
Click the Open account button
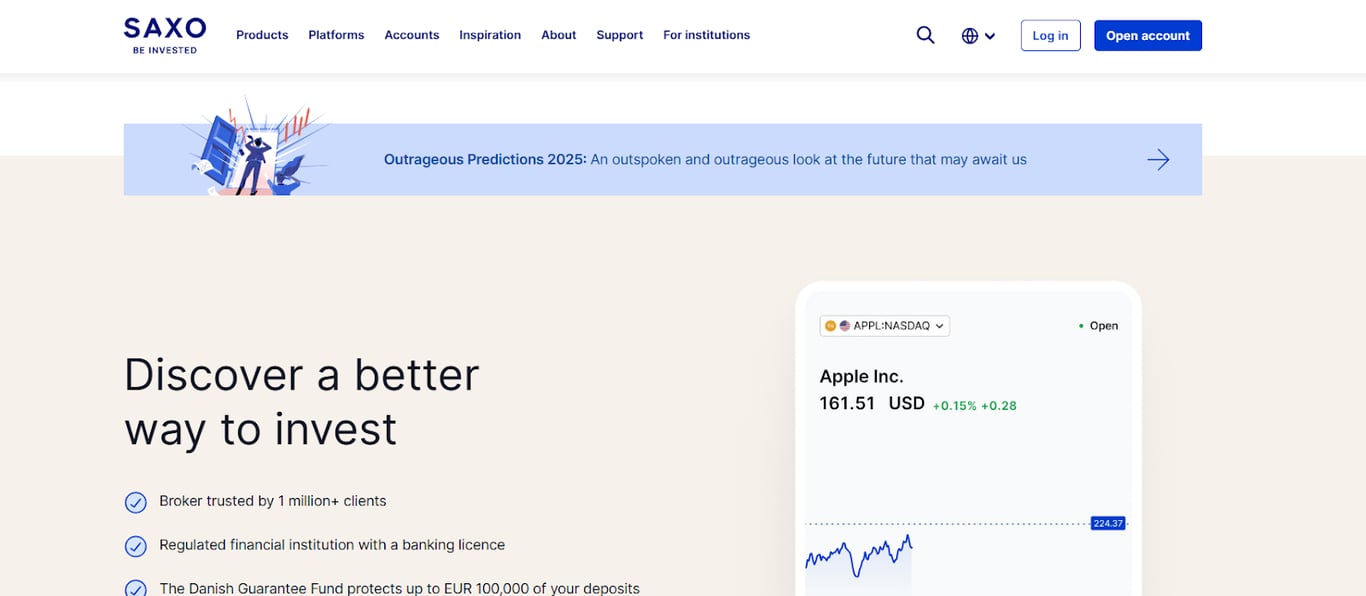pyautogui.click(x=1148, y=35)
